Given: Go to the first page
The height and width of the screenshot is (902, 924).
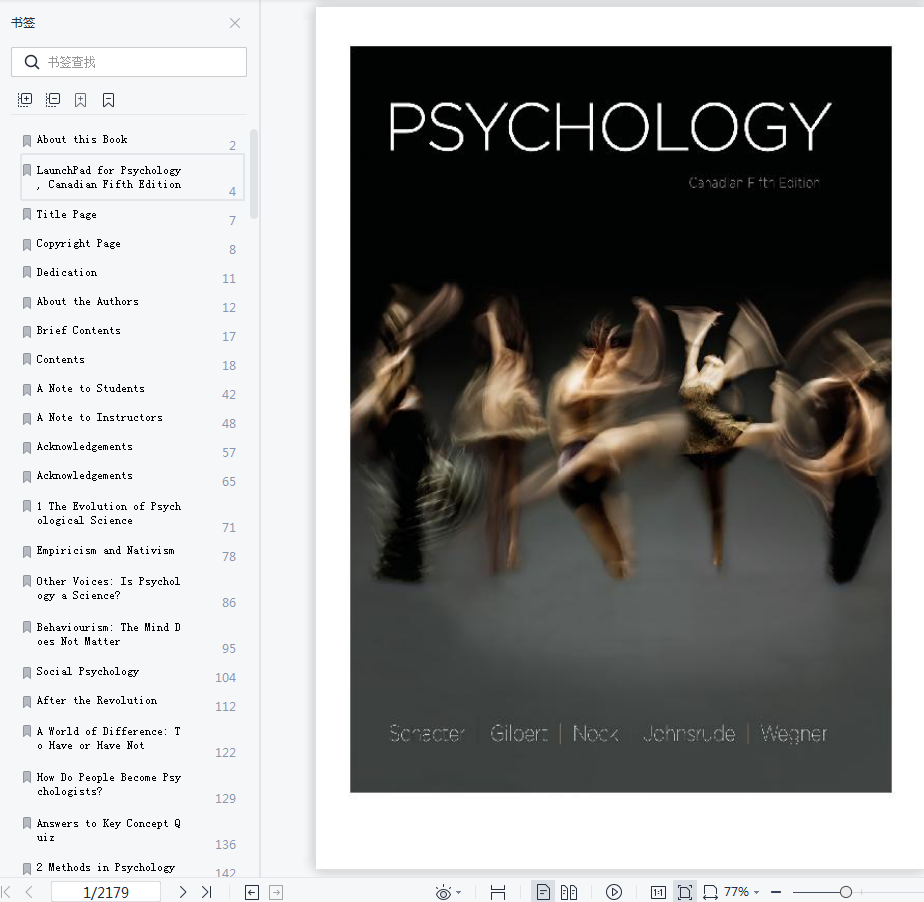Looking at the screenshot, I should [7, 892].
